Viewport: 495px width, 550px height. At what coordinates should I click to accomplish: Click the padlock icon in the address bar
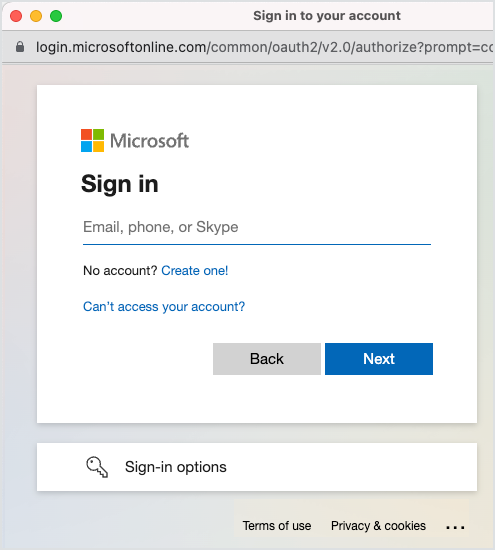point(20,47)
